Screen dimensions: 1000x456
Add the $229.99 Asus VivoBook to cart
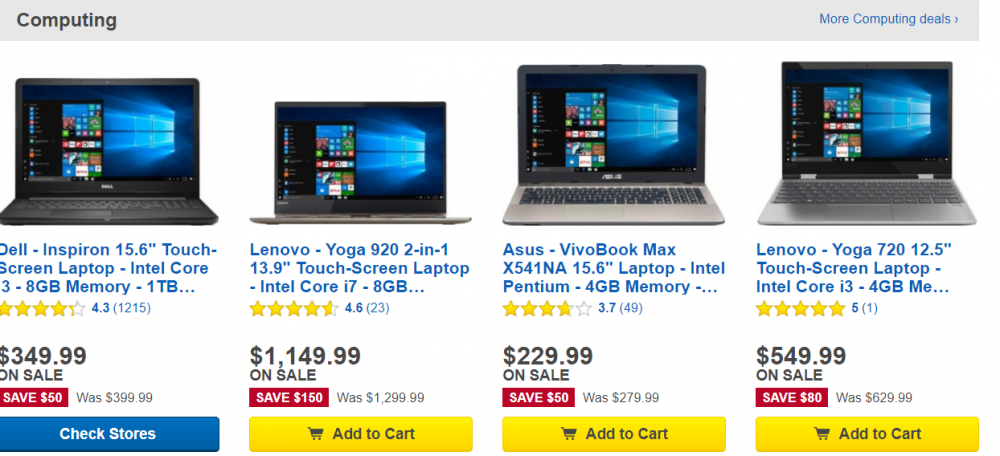click(x=613, y=434)
